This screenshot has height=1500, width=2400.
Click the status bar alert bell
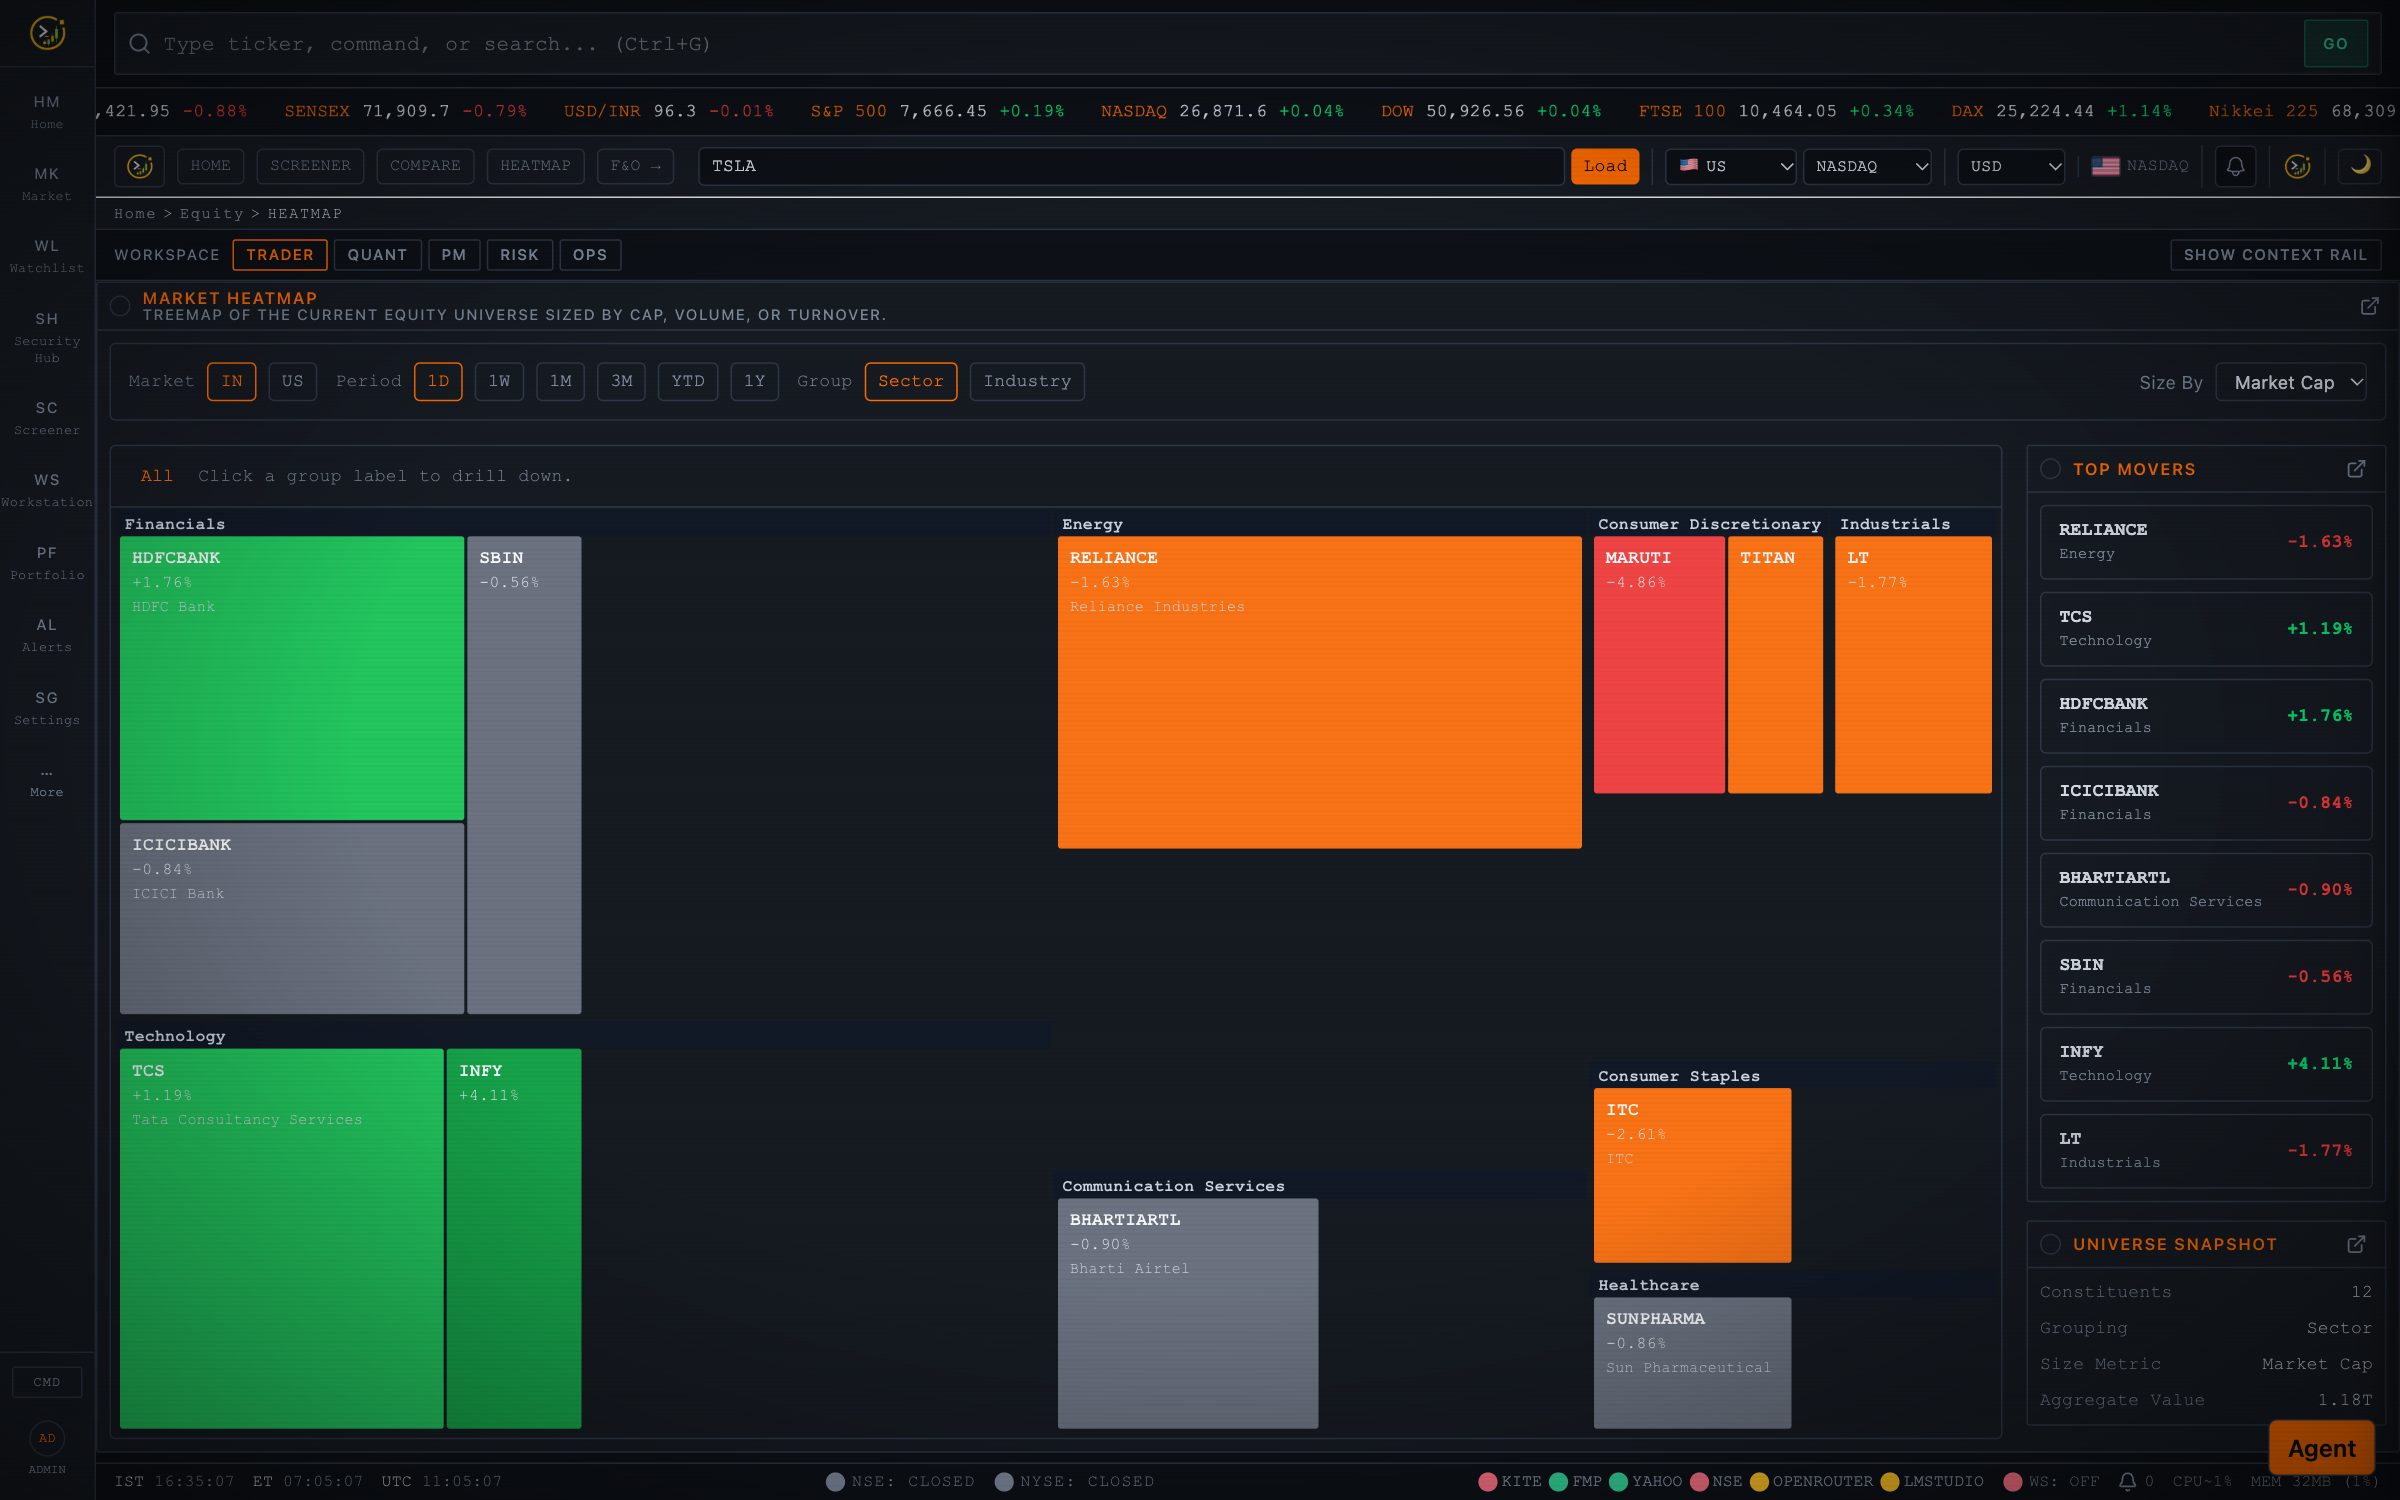point(2127,1481)
